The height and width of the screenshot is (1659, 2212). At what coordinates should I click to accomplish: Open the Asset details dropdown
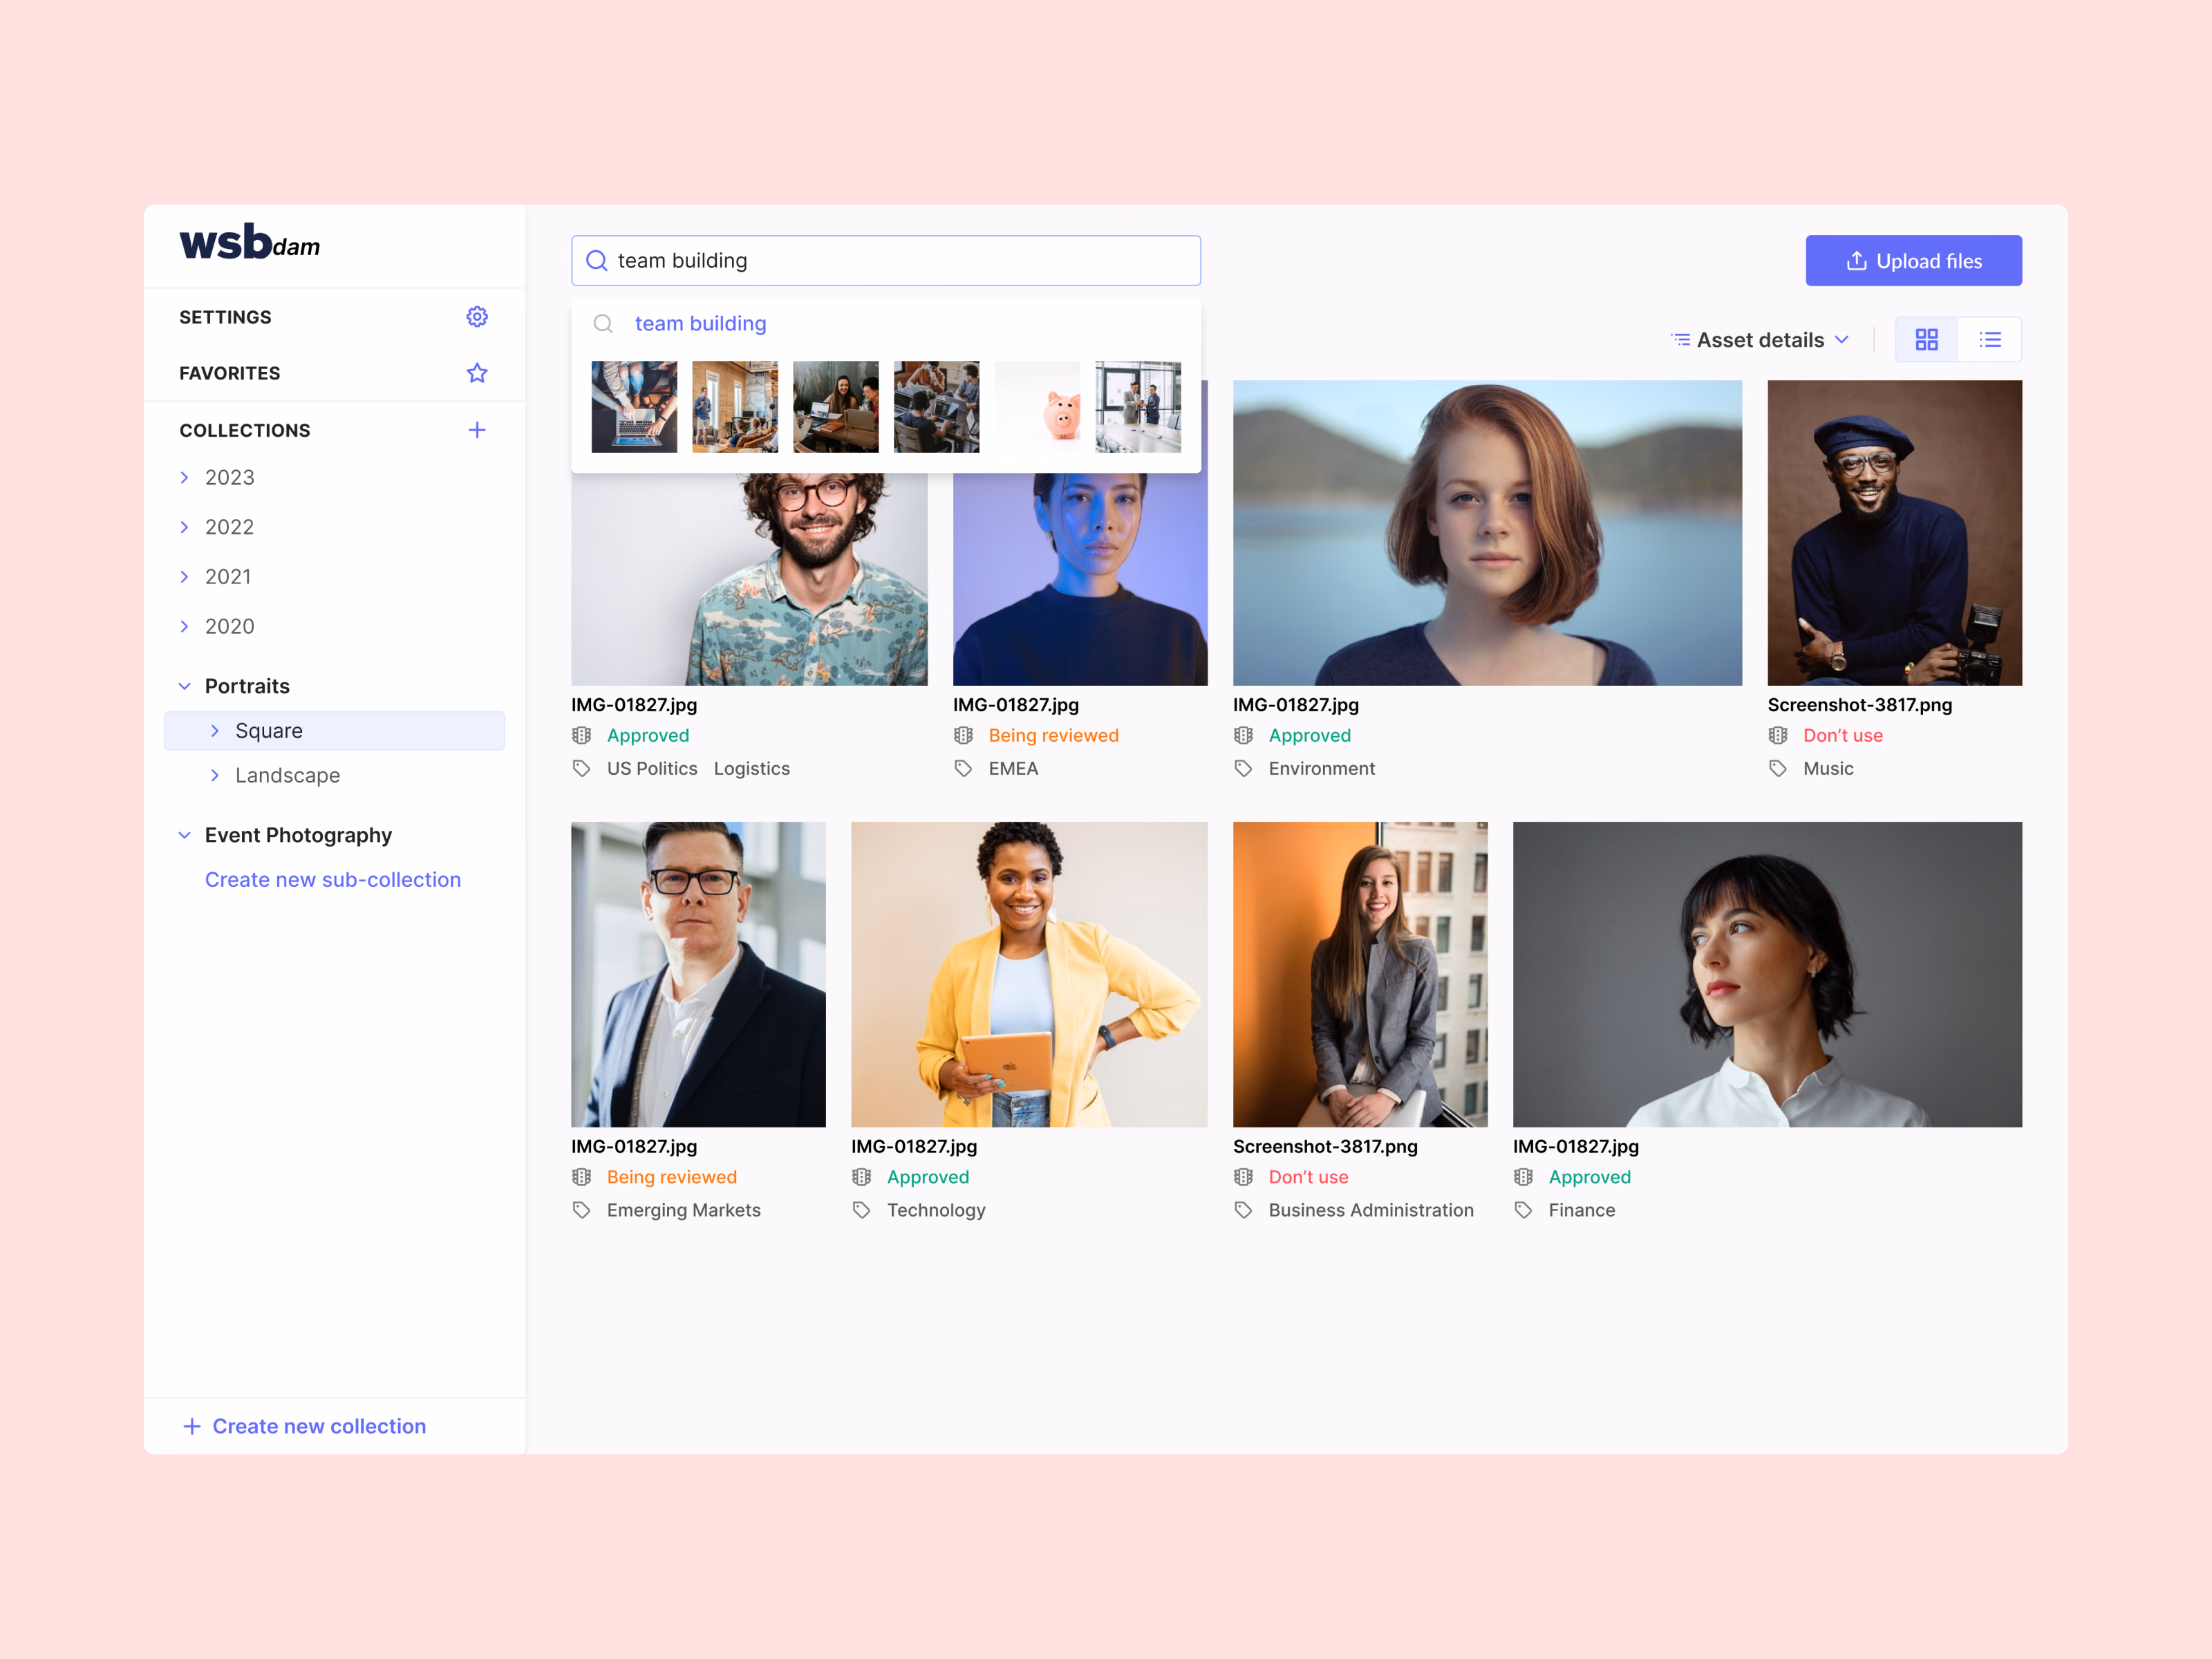tap(1760, 340)
